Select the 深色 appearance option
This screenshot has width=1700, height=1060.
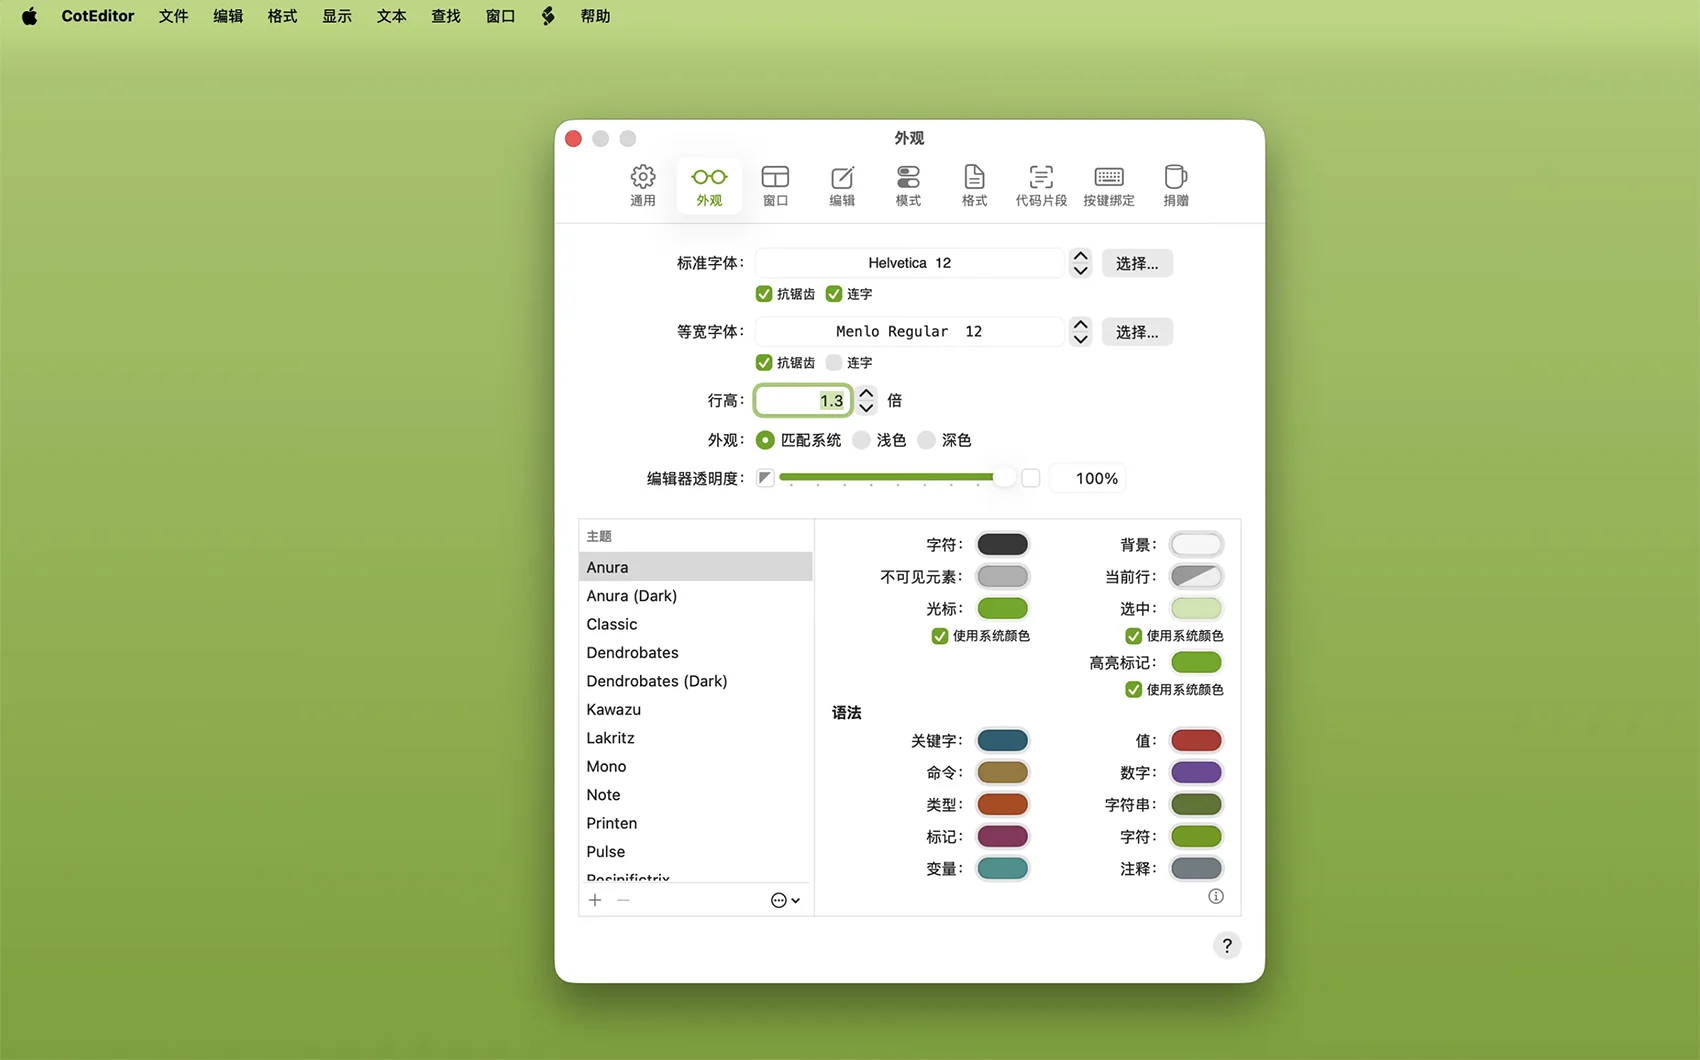(927, 440)
